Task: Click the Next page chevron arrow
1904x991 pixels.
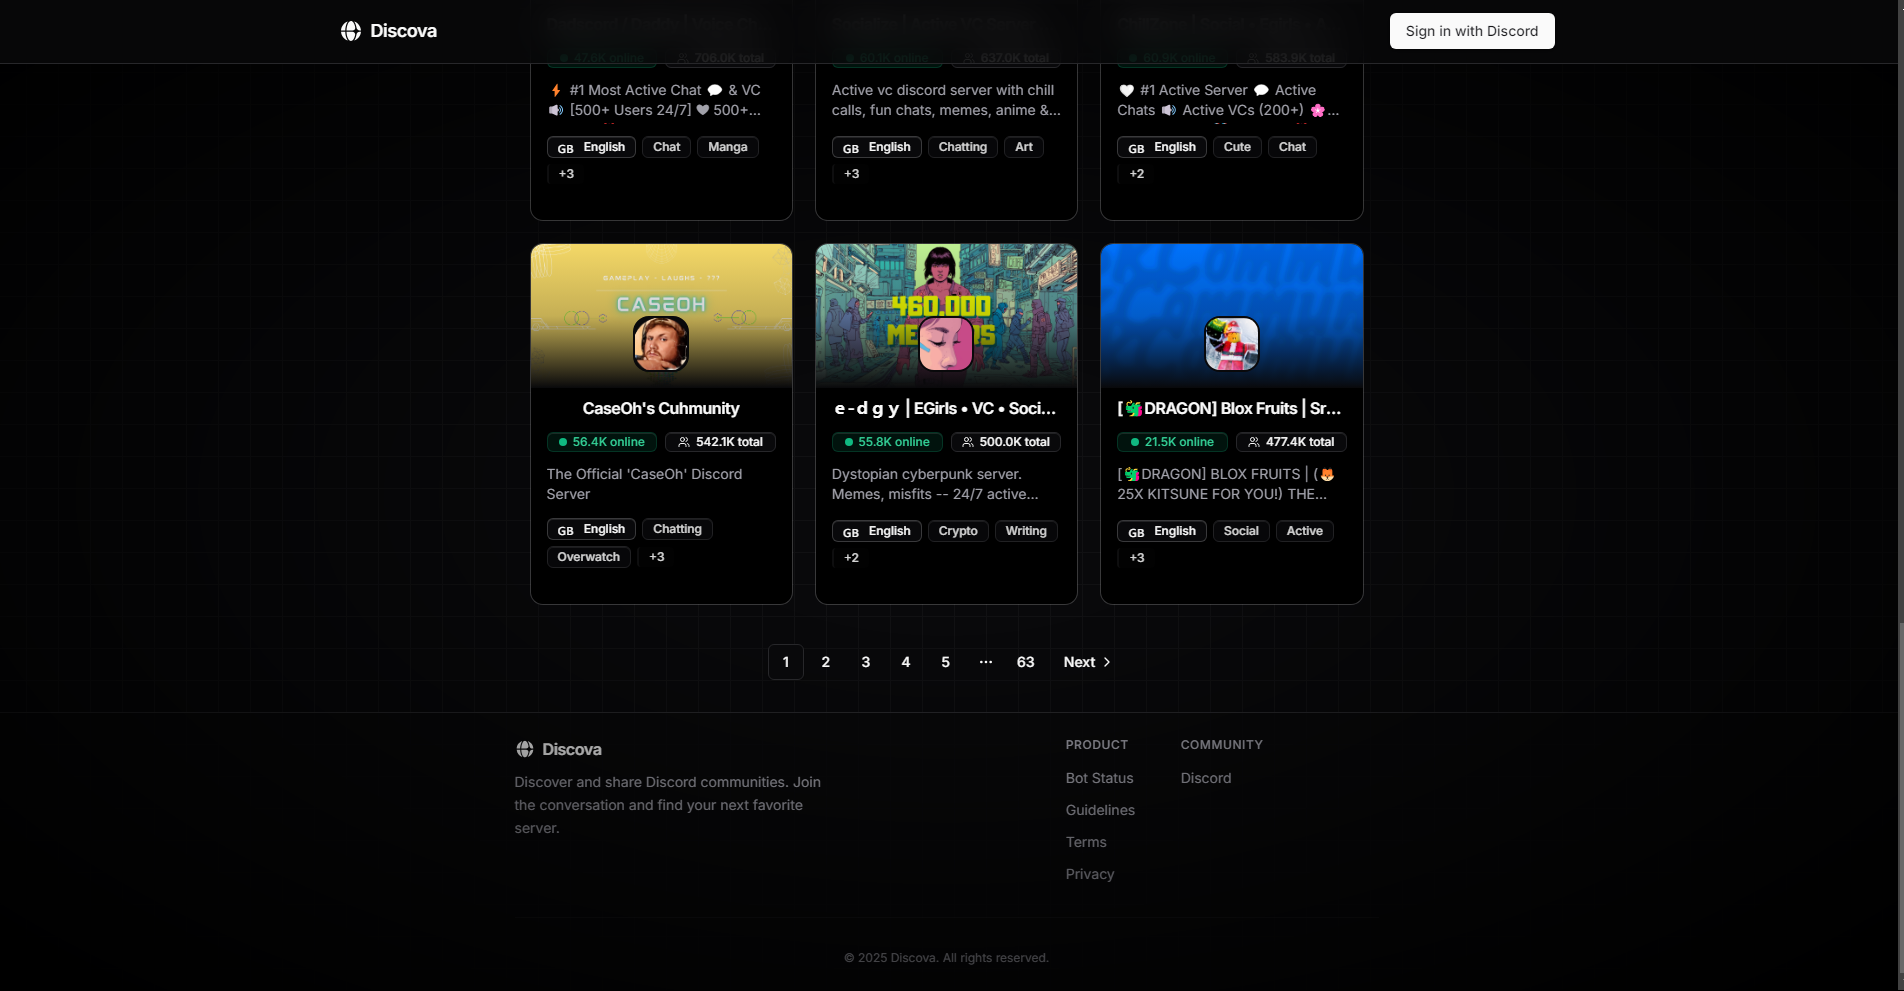Action: tap(1107, 662)
